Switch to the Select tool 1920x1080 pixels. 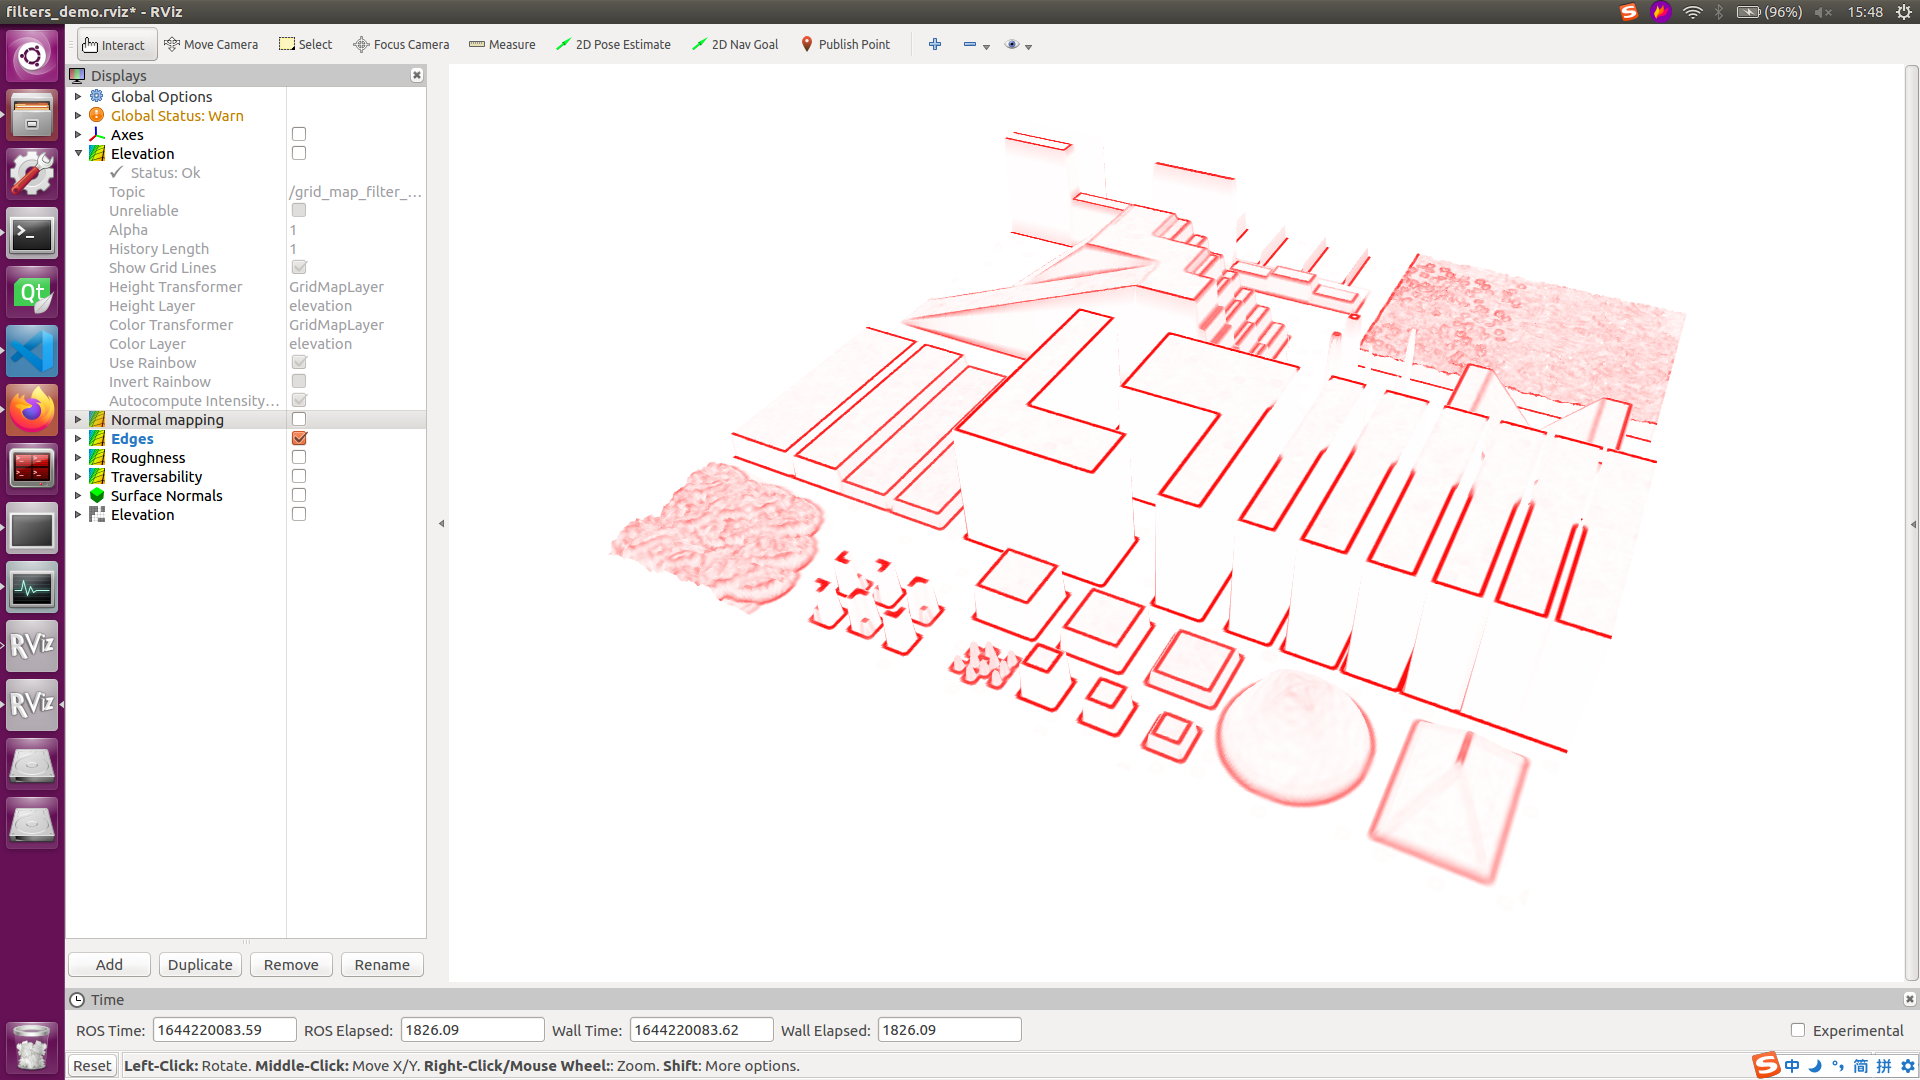click(305, 44)
